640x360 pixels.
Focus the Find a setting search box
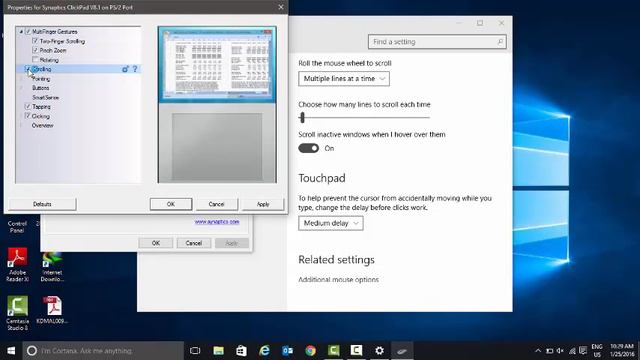click(437, 42)
